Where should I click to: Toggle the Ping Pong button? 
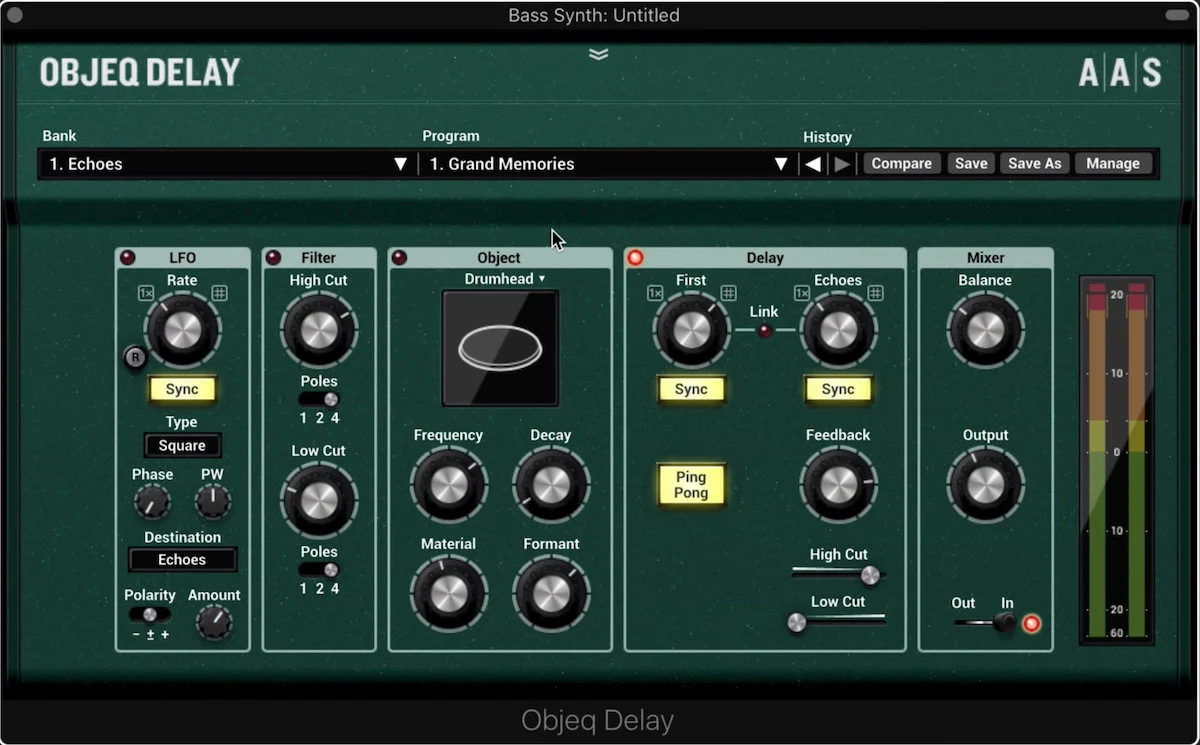[691, 485]
